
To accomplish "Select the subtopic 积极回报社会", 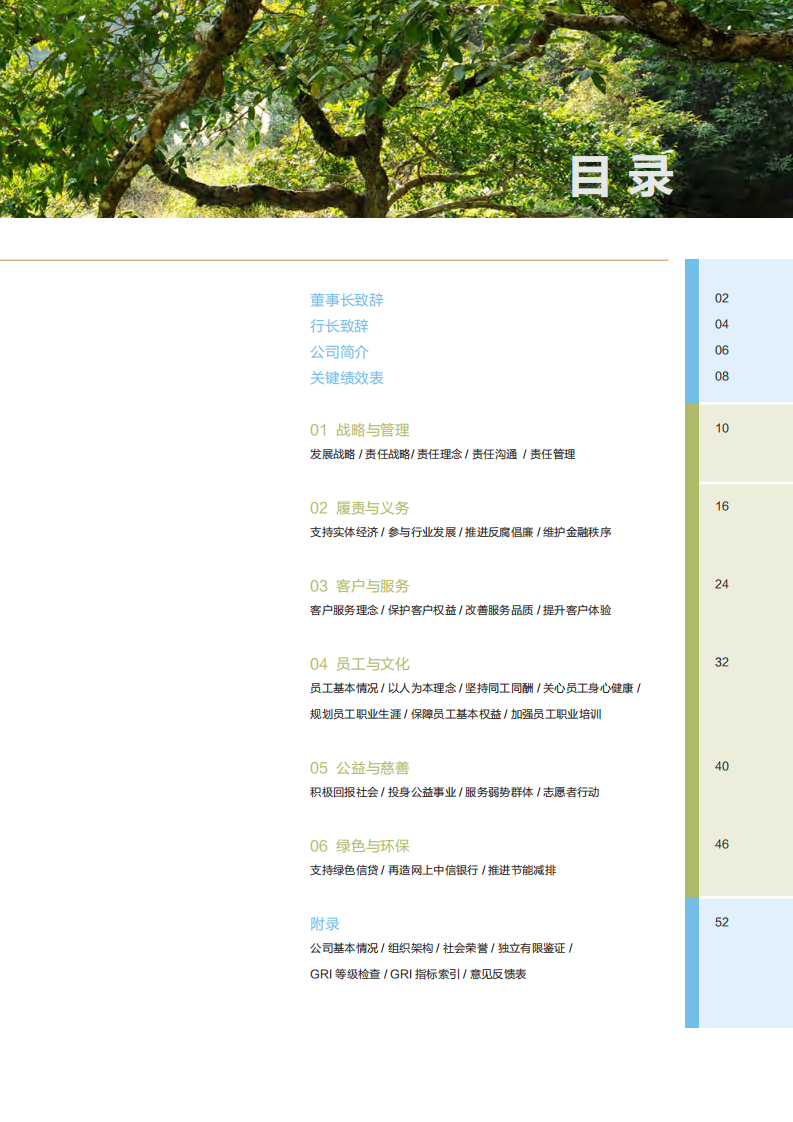I will [x=344, y=792].
